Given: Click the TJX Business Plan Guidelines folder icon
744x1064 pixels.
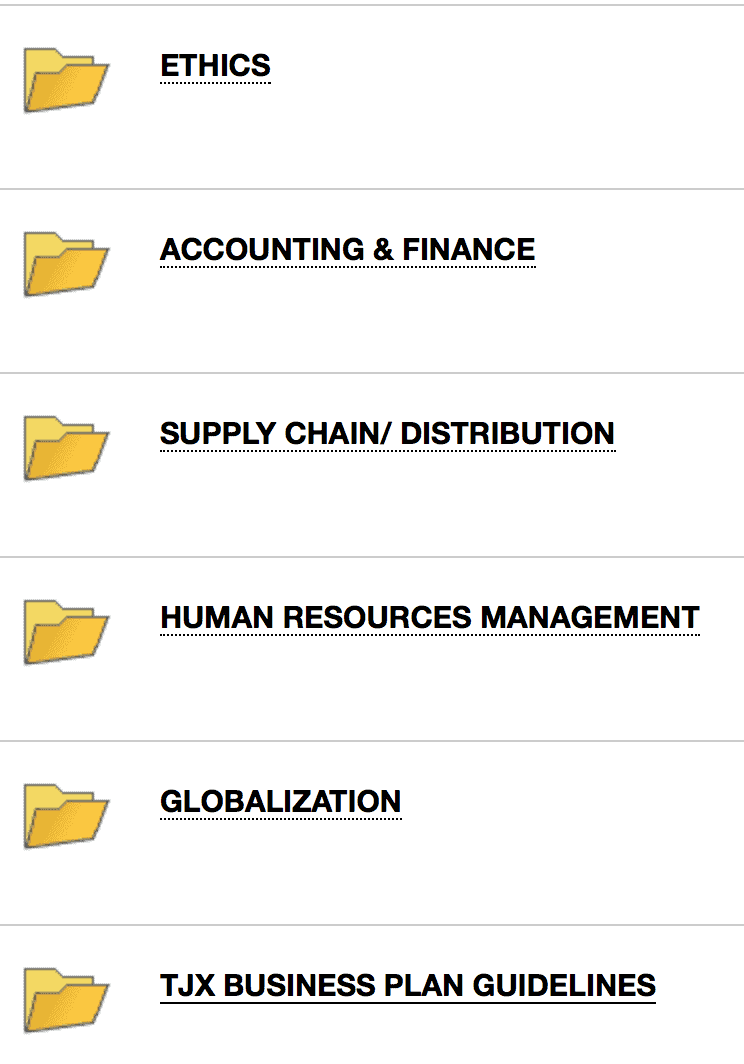Looking at the screenshot, I should [65, 1001].
